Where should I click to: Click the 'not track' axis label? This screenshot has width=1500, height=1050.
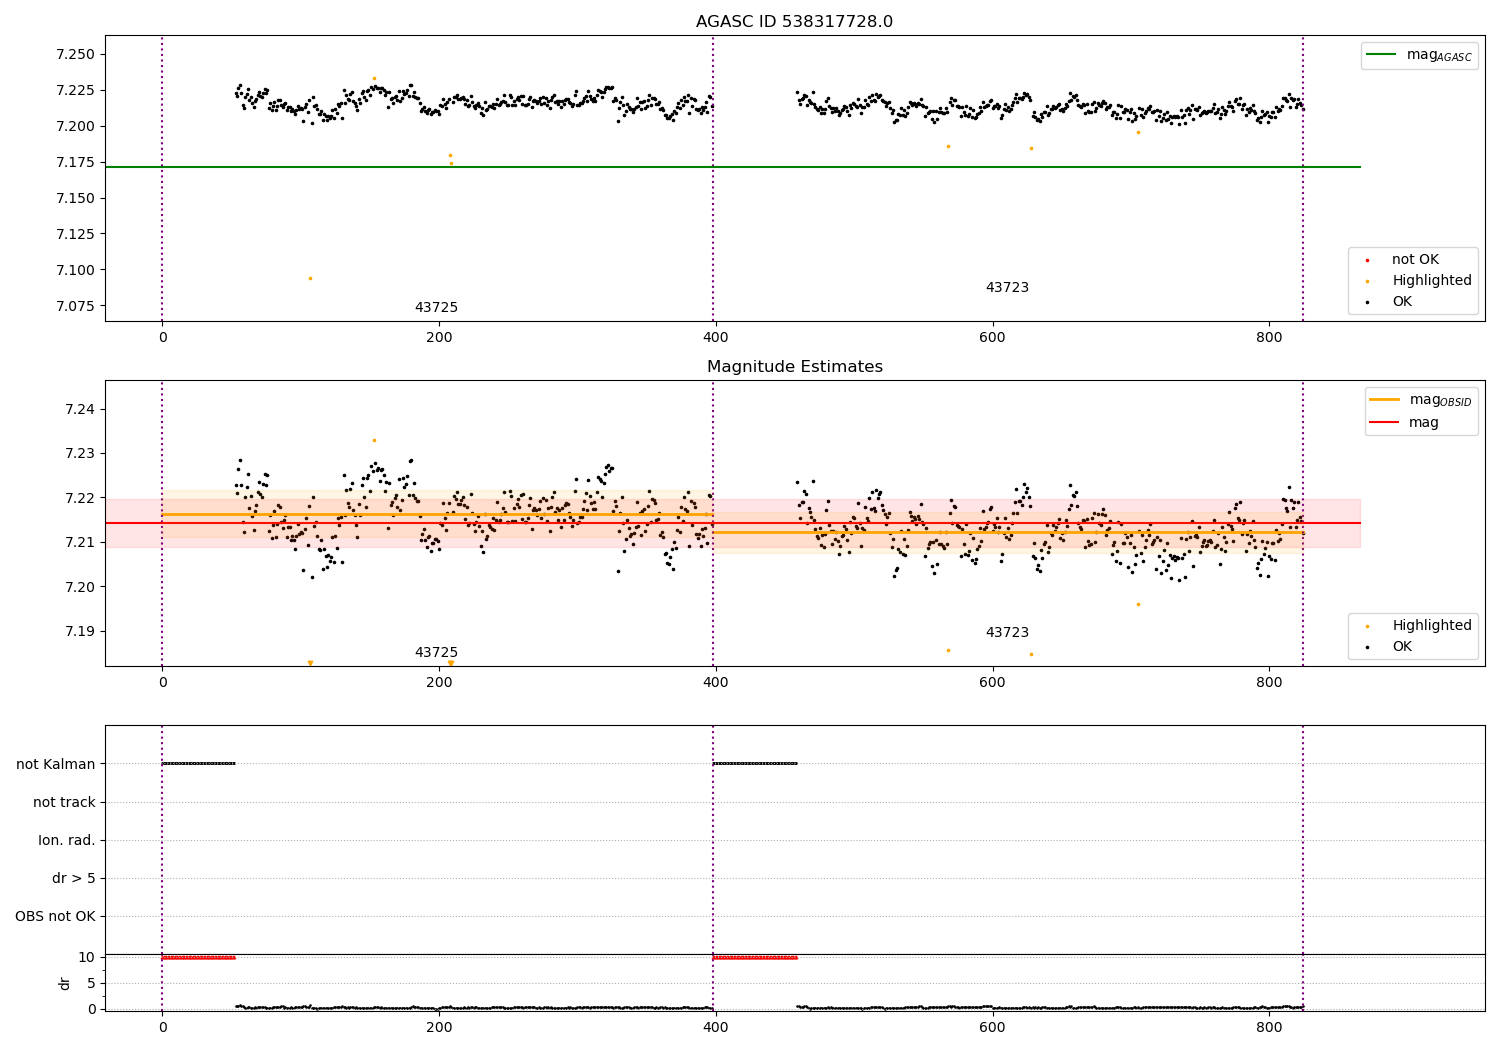64,802
